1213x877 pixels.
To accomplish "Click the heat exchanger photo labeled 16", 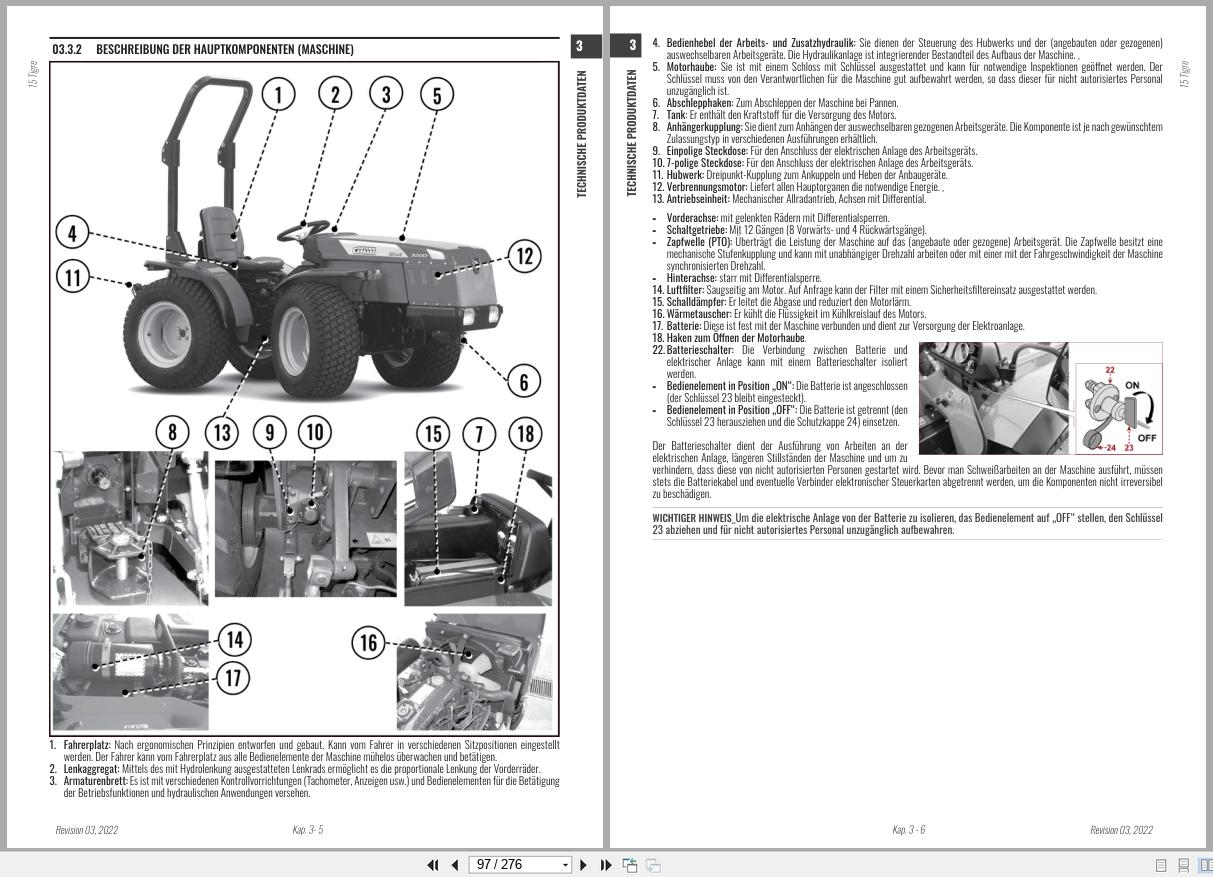I will 473,672.
